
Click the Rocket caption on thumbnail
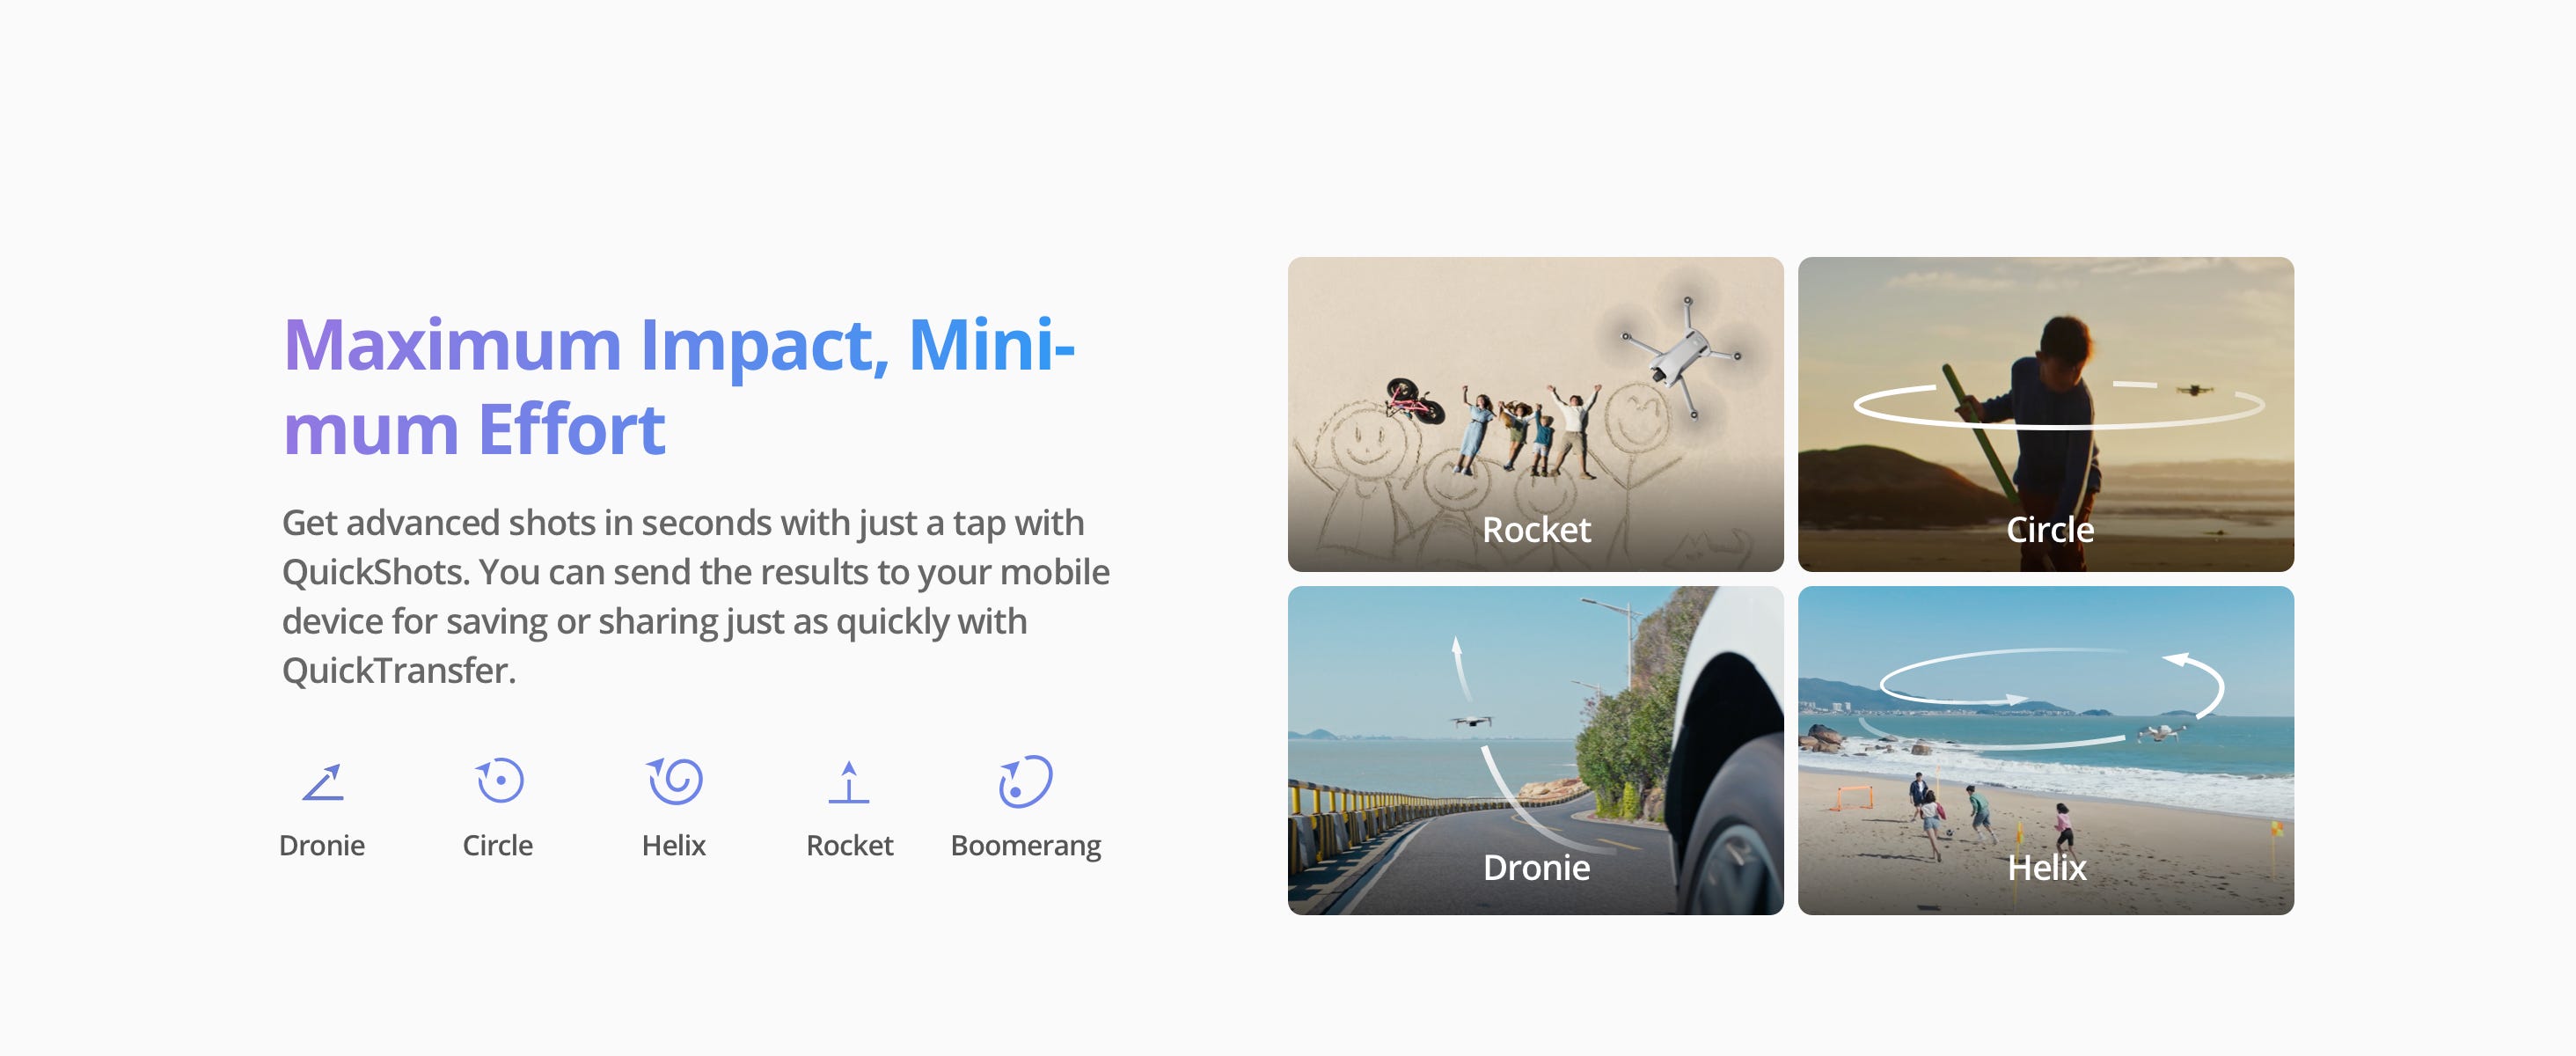pyautogui.click(x=1537, y=530)
